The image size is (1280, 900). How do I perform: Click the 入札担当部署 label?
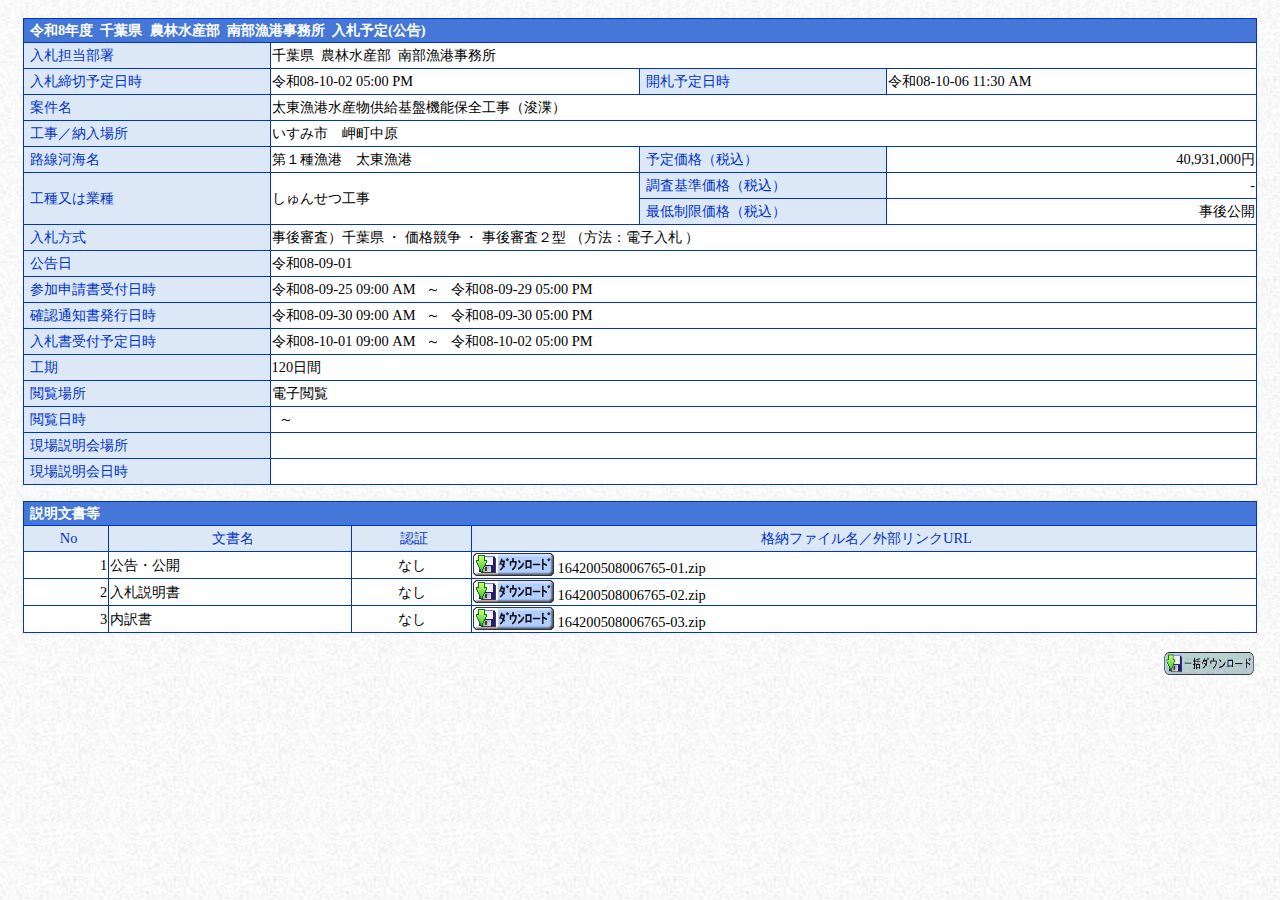147,55
